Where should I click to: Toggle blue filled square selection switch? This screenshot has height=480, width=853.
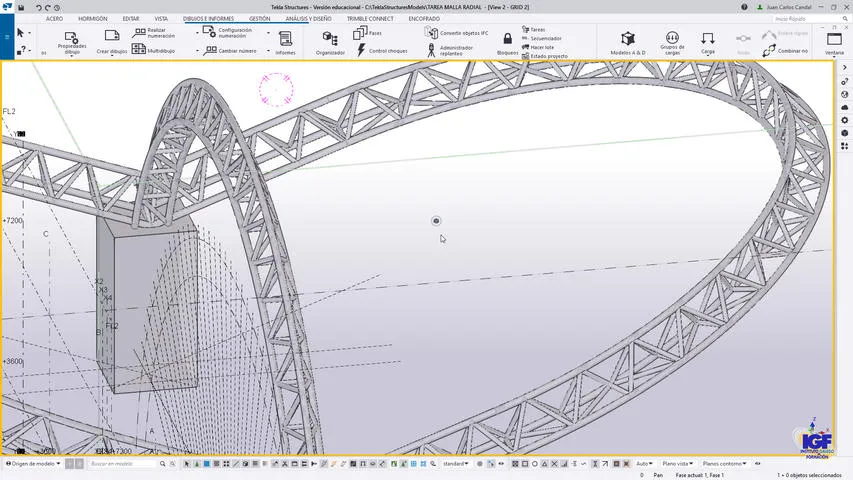[207, 464]
